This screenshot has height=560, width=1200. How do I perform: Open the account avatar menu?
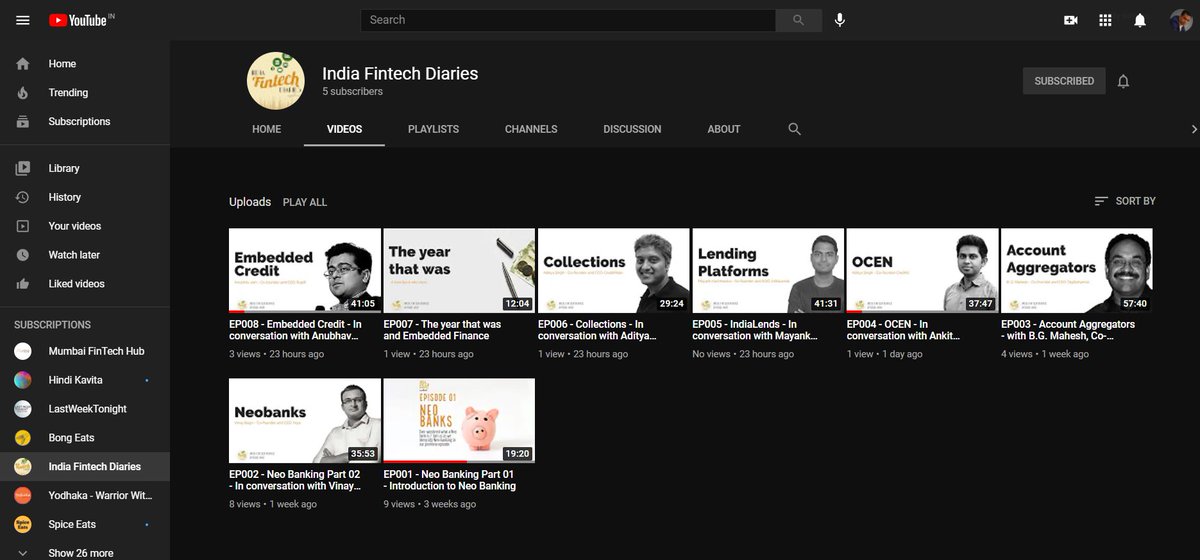tap(1181, 20)
